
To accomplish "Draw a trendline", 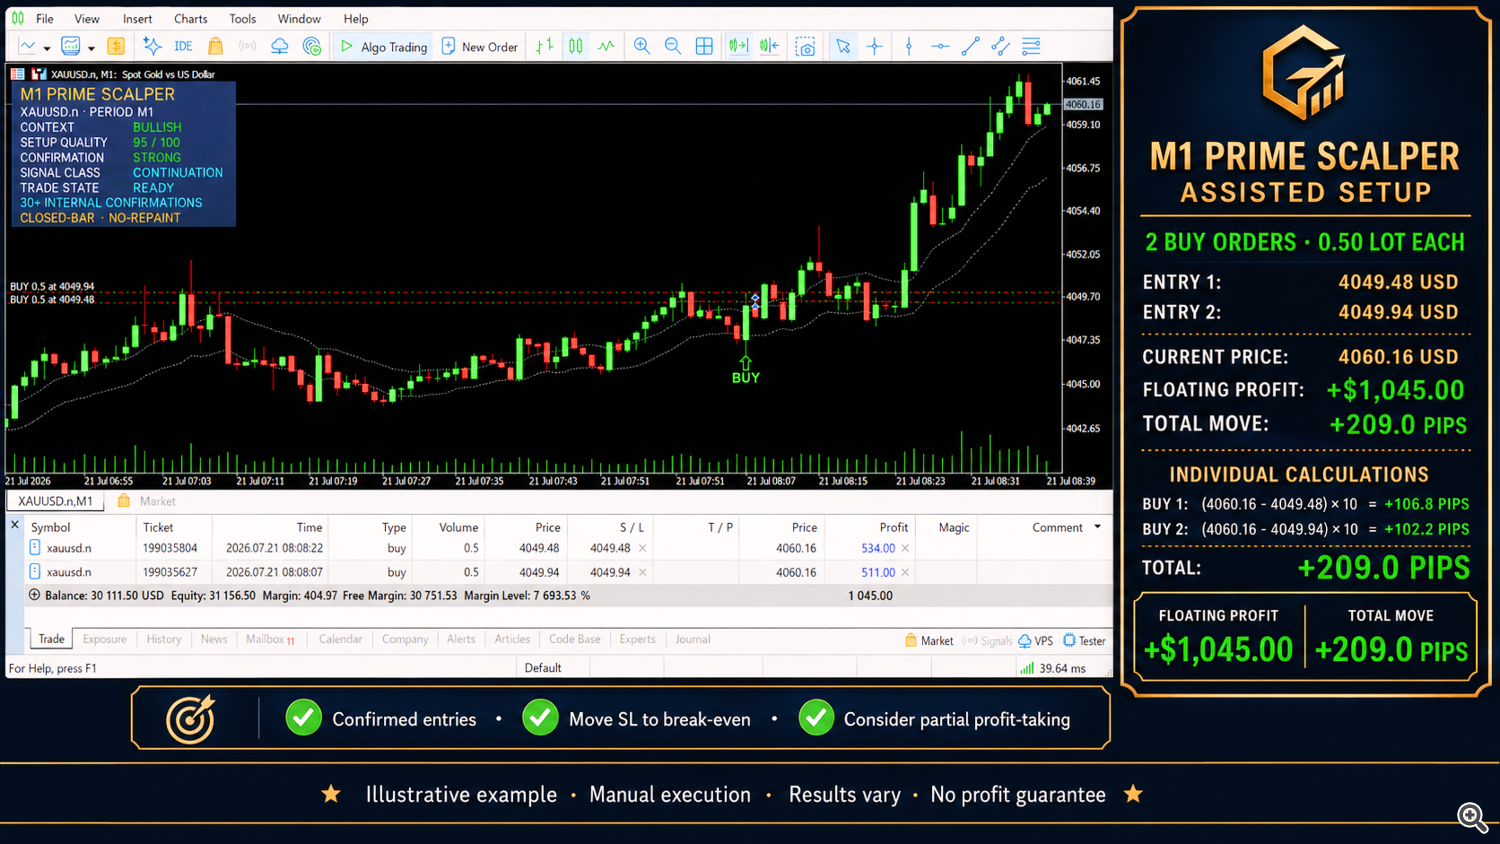I will click(x=970, y=46).
